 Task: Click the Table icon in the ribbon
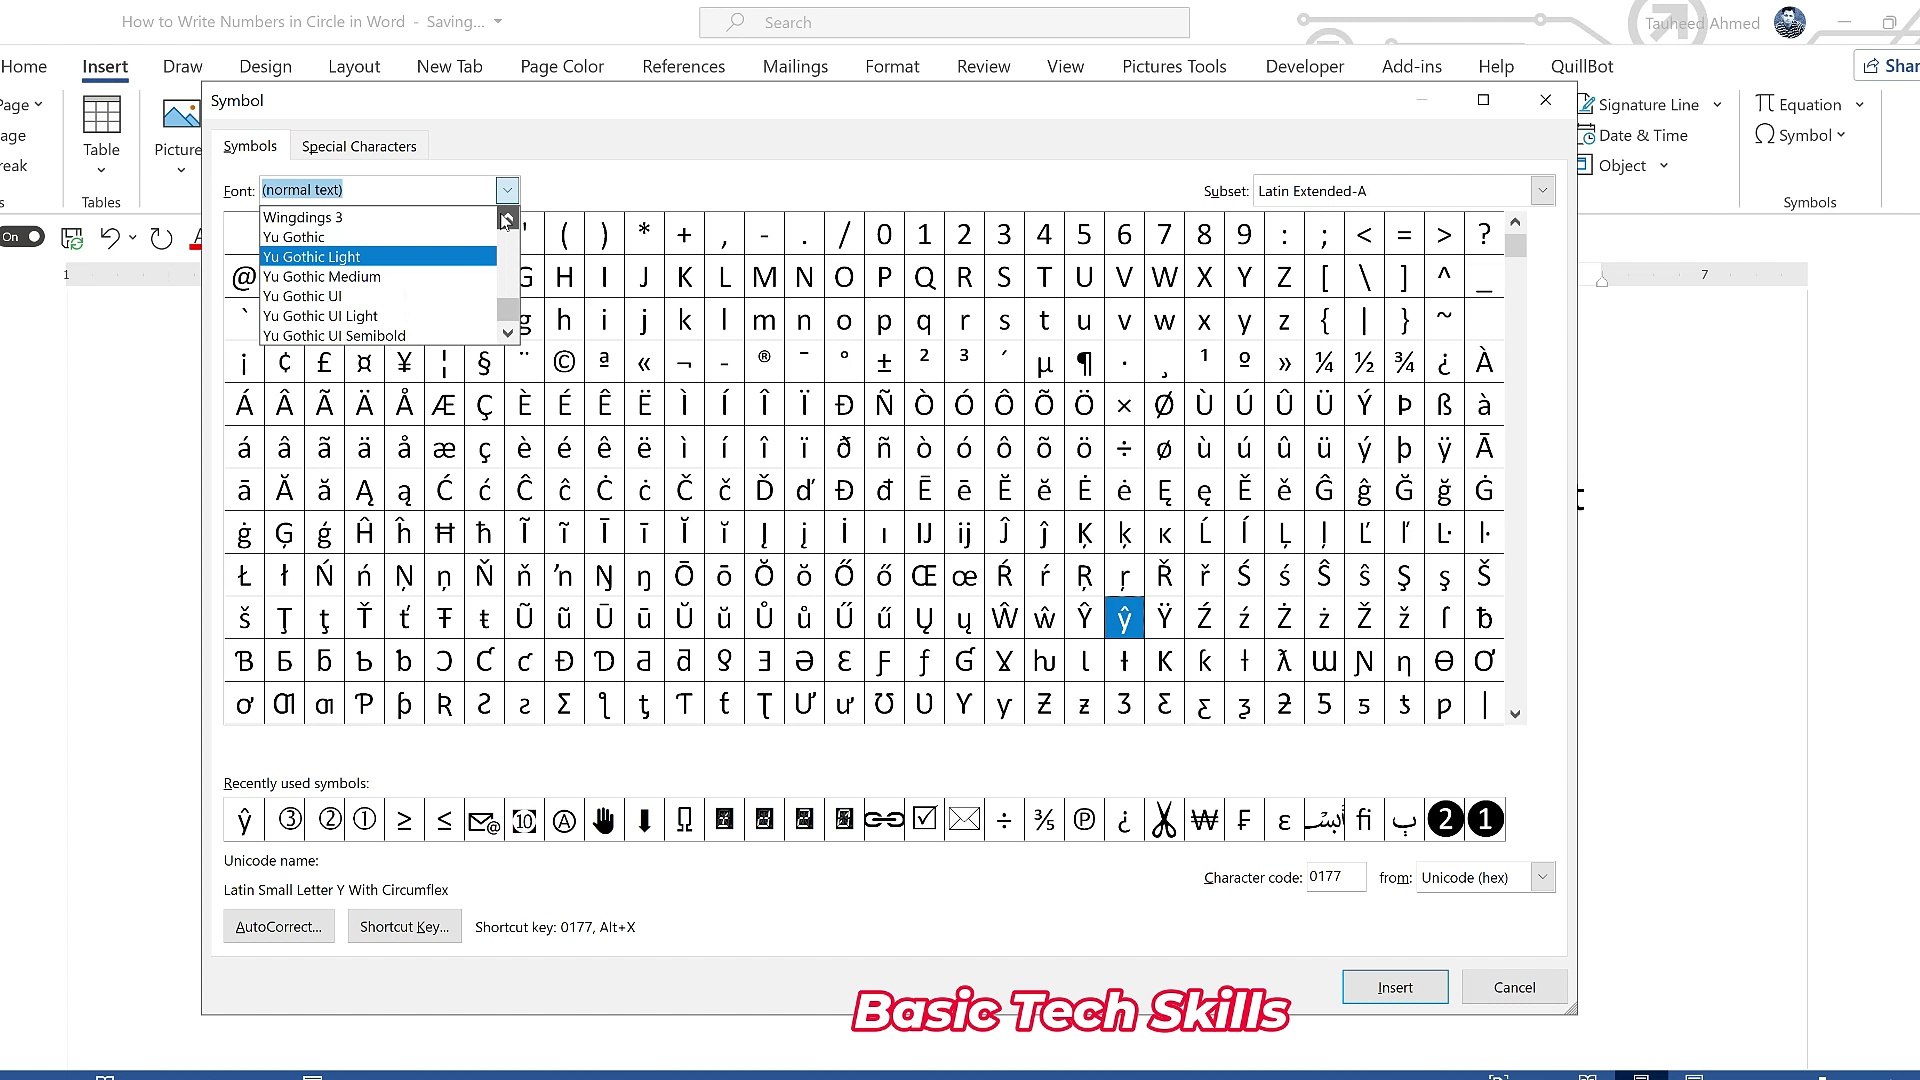pos(101,116)
